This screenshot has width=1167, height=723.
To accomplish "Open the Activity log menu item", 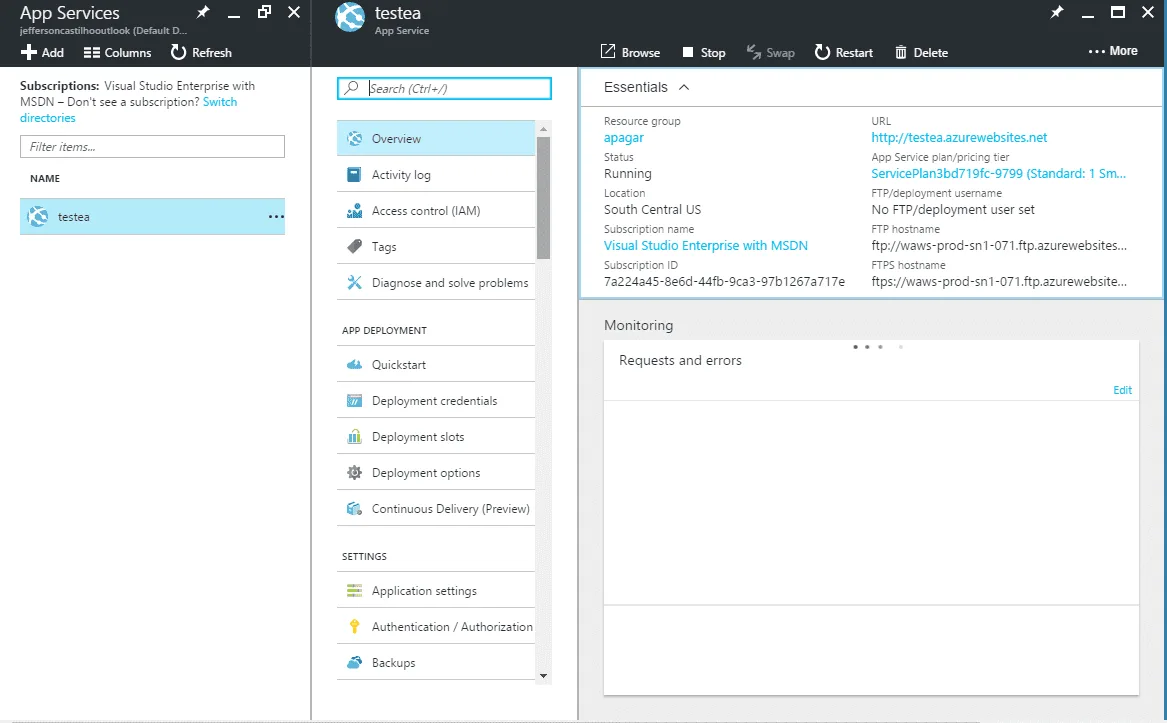I will pos(435,174).
